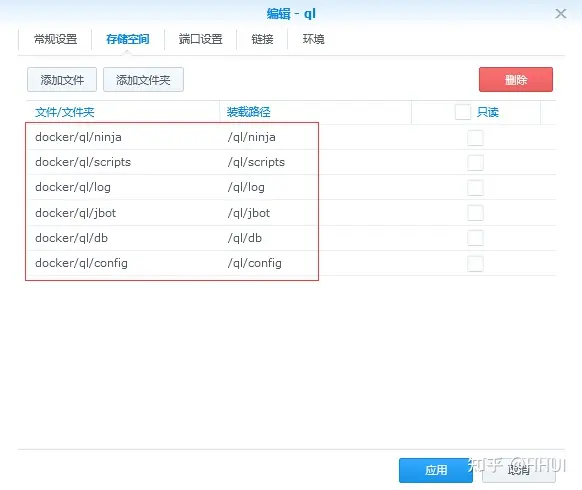The width and height of the screenshot is (582, 490).
Task: Check read-only box for docker/ql/db
Action: 475,238
